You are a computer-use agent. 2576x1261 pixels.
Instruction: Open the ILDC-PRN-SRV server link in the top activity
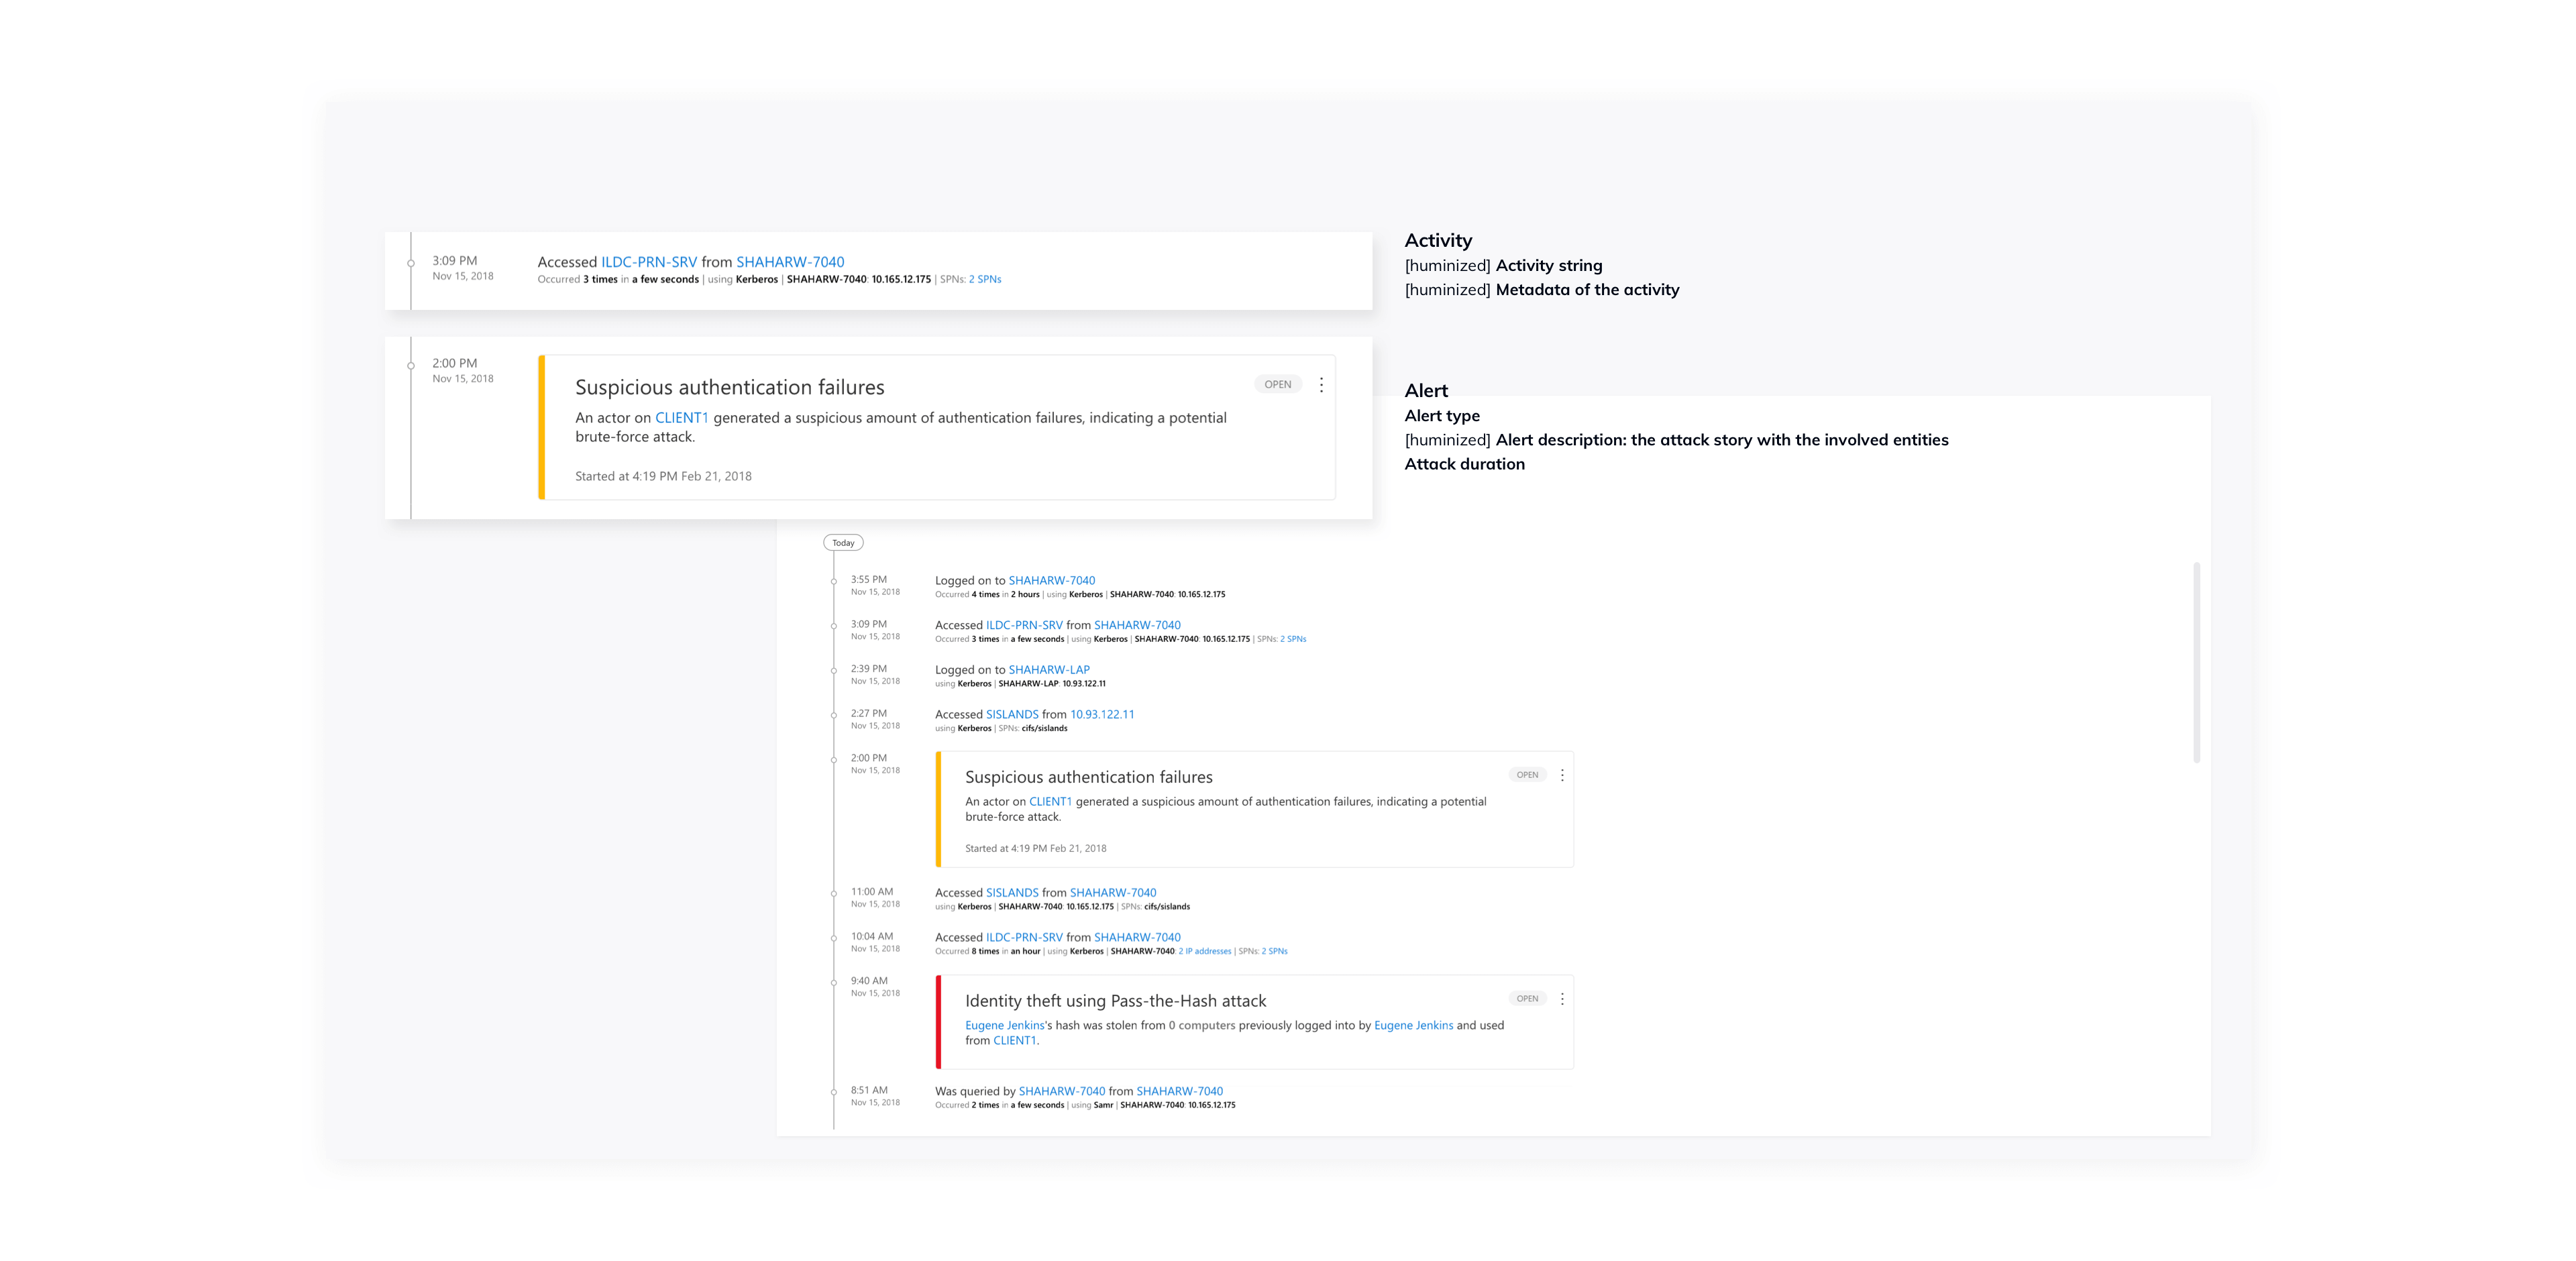point(648,261)
